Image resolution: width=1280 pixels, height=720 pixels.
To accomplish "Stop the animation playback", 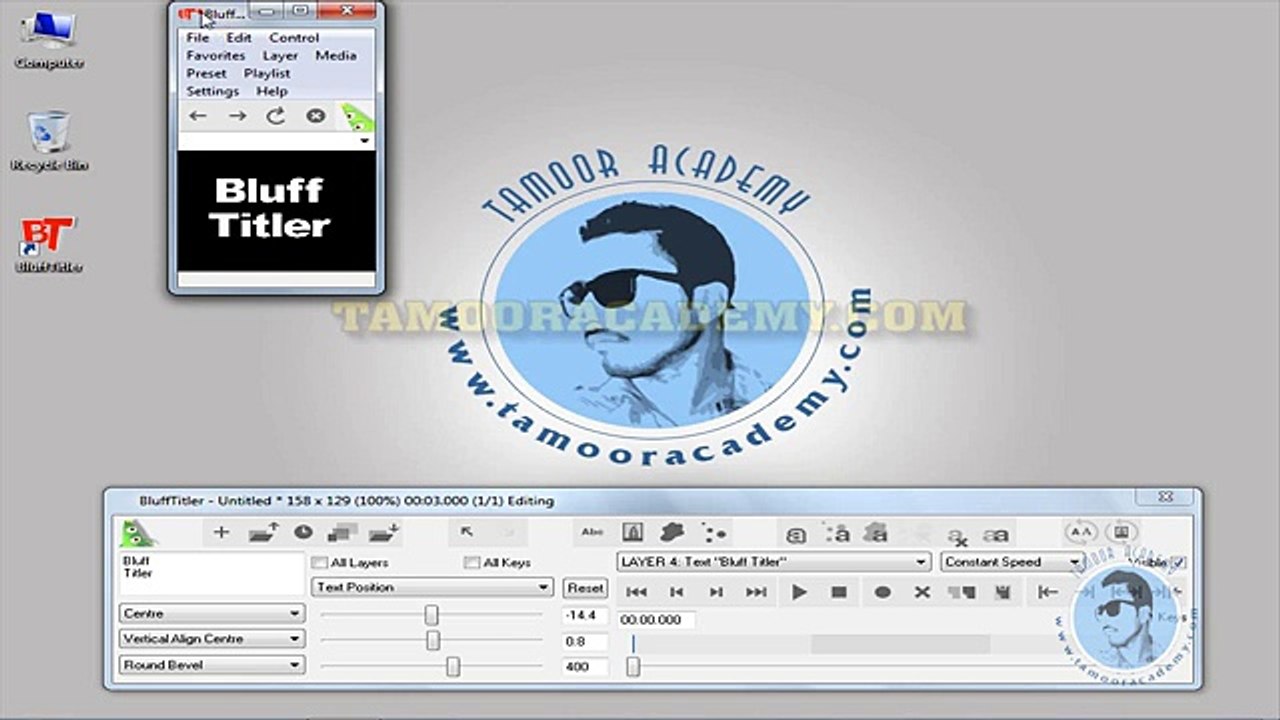I will 839,592.
